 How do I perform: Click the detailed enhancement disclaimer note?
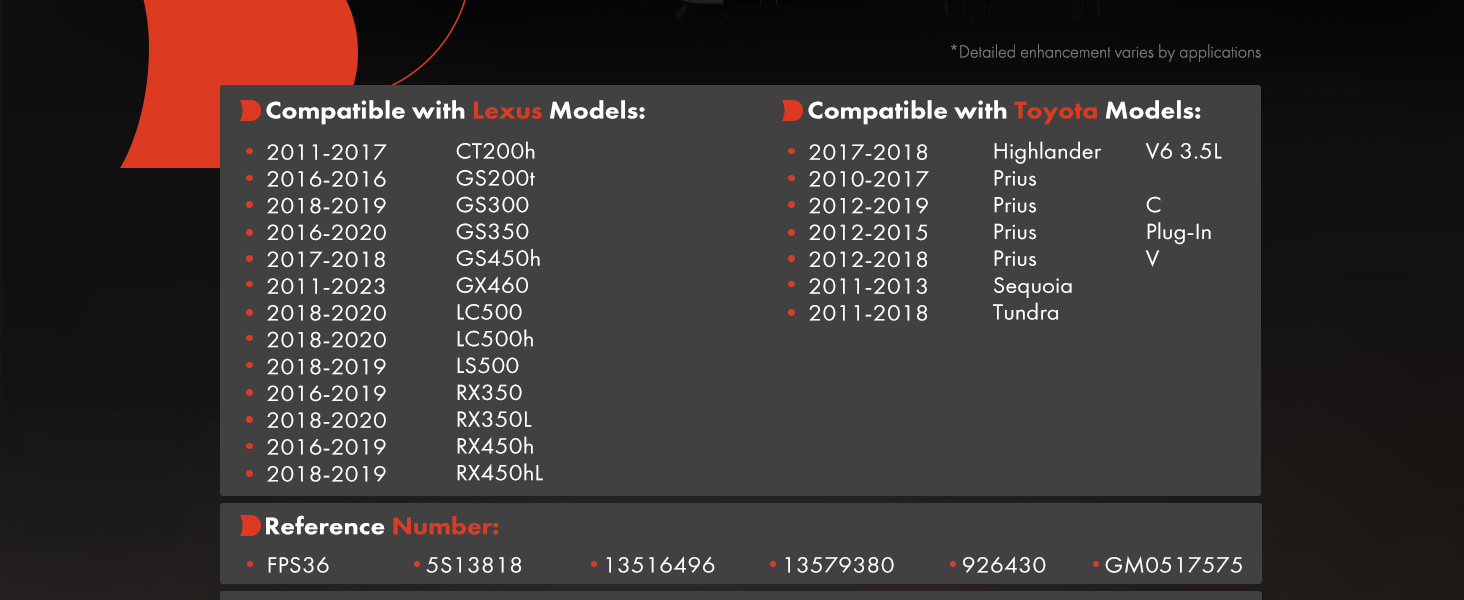pyautogui.click(x=1105, y=53)
